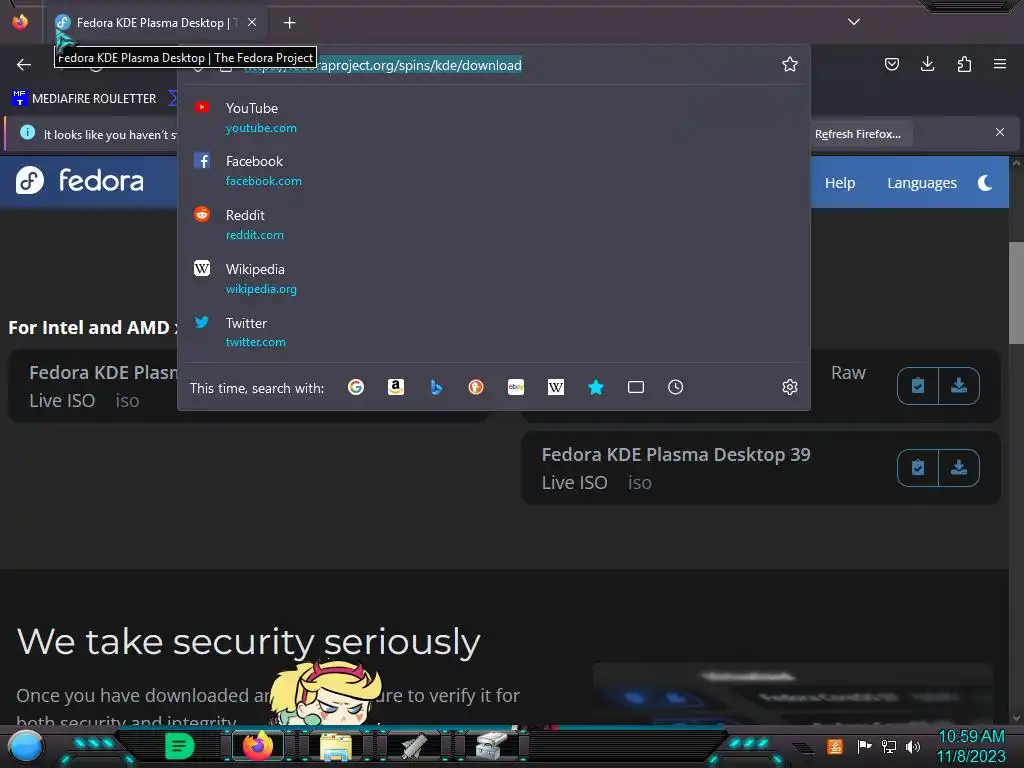This screenshot has width=1024, height=768.
Task: Open the Help link in Fedora navbar
Action: 840,183
